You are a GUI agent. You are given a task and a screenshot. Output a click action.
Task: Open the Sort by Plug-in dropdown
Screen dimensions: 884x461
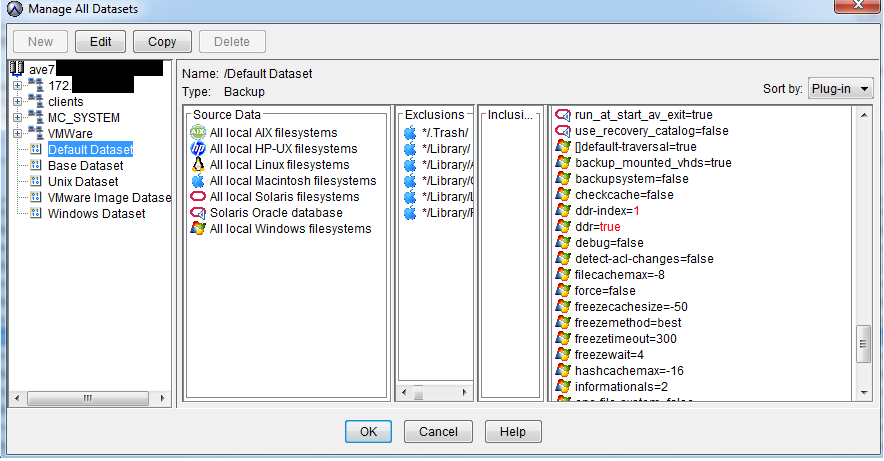click(x=841, y=89)
